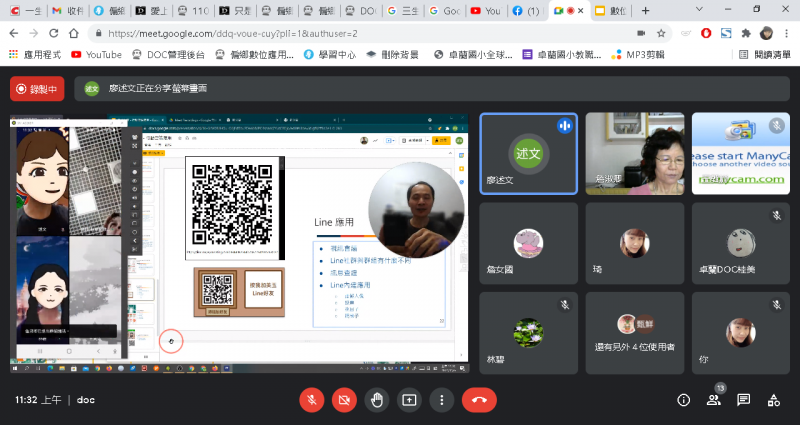
Task: Open the 還有另外 4 位使用者 tile
Action: (x=635, y=333)
